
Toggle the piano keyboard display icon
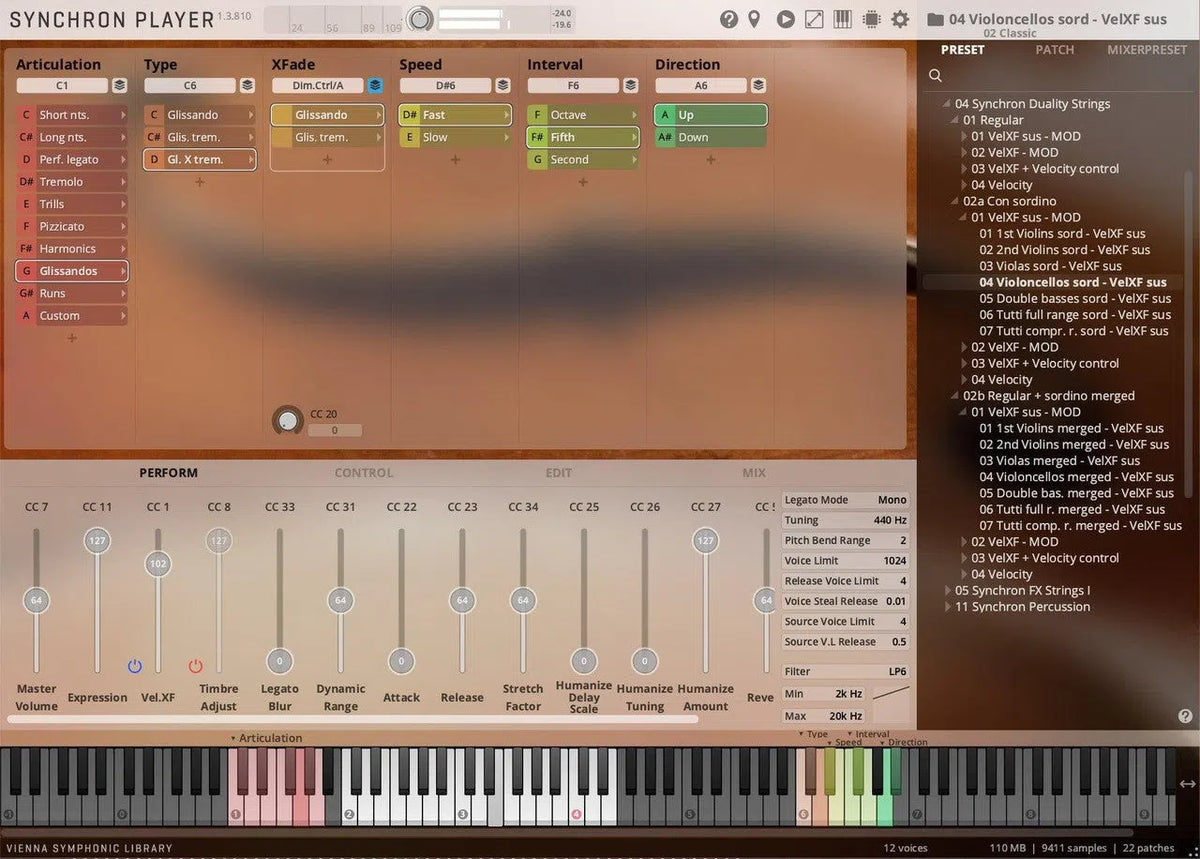tap(841, 18)
